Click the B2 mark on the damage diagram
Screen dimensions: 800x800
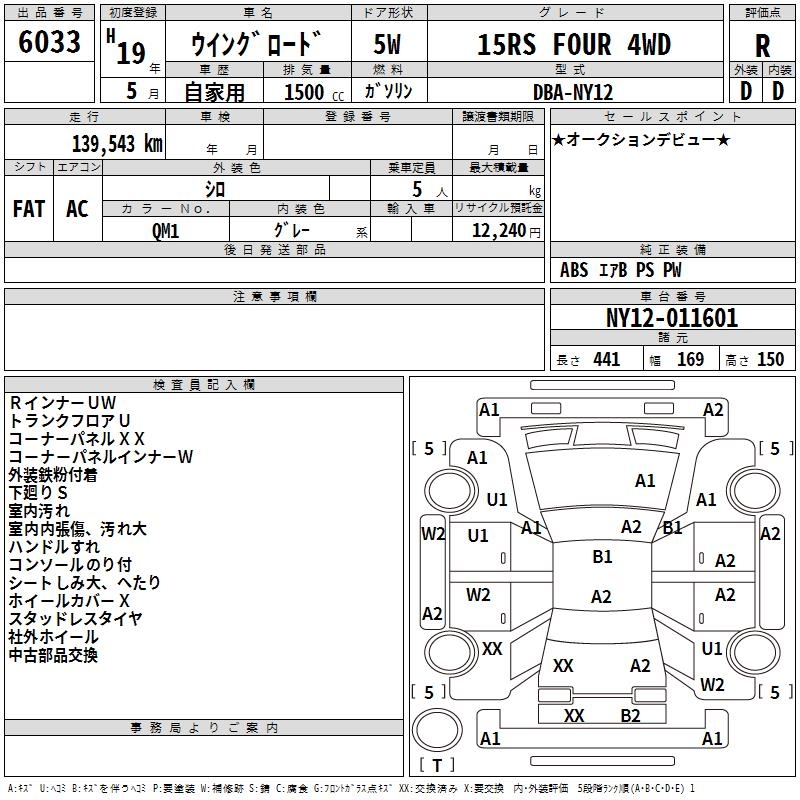[x=630, y=716]
